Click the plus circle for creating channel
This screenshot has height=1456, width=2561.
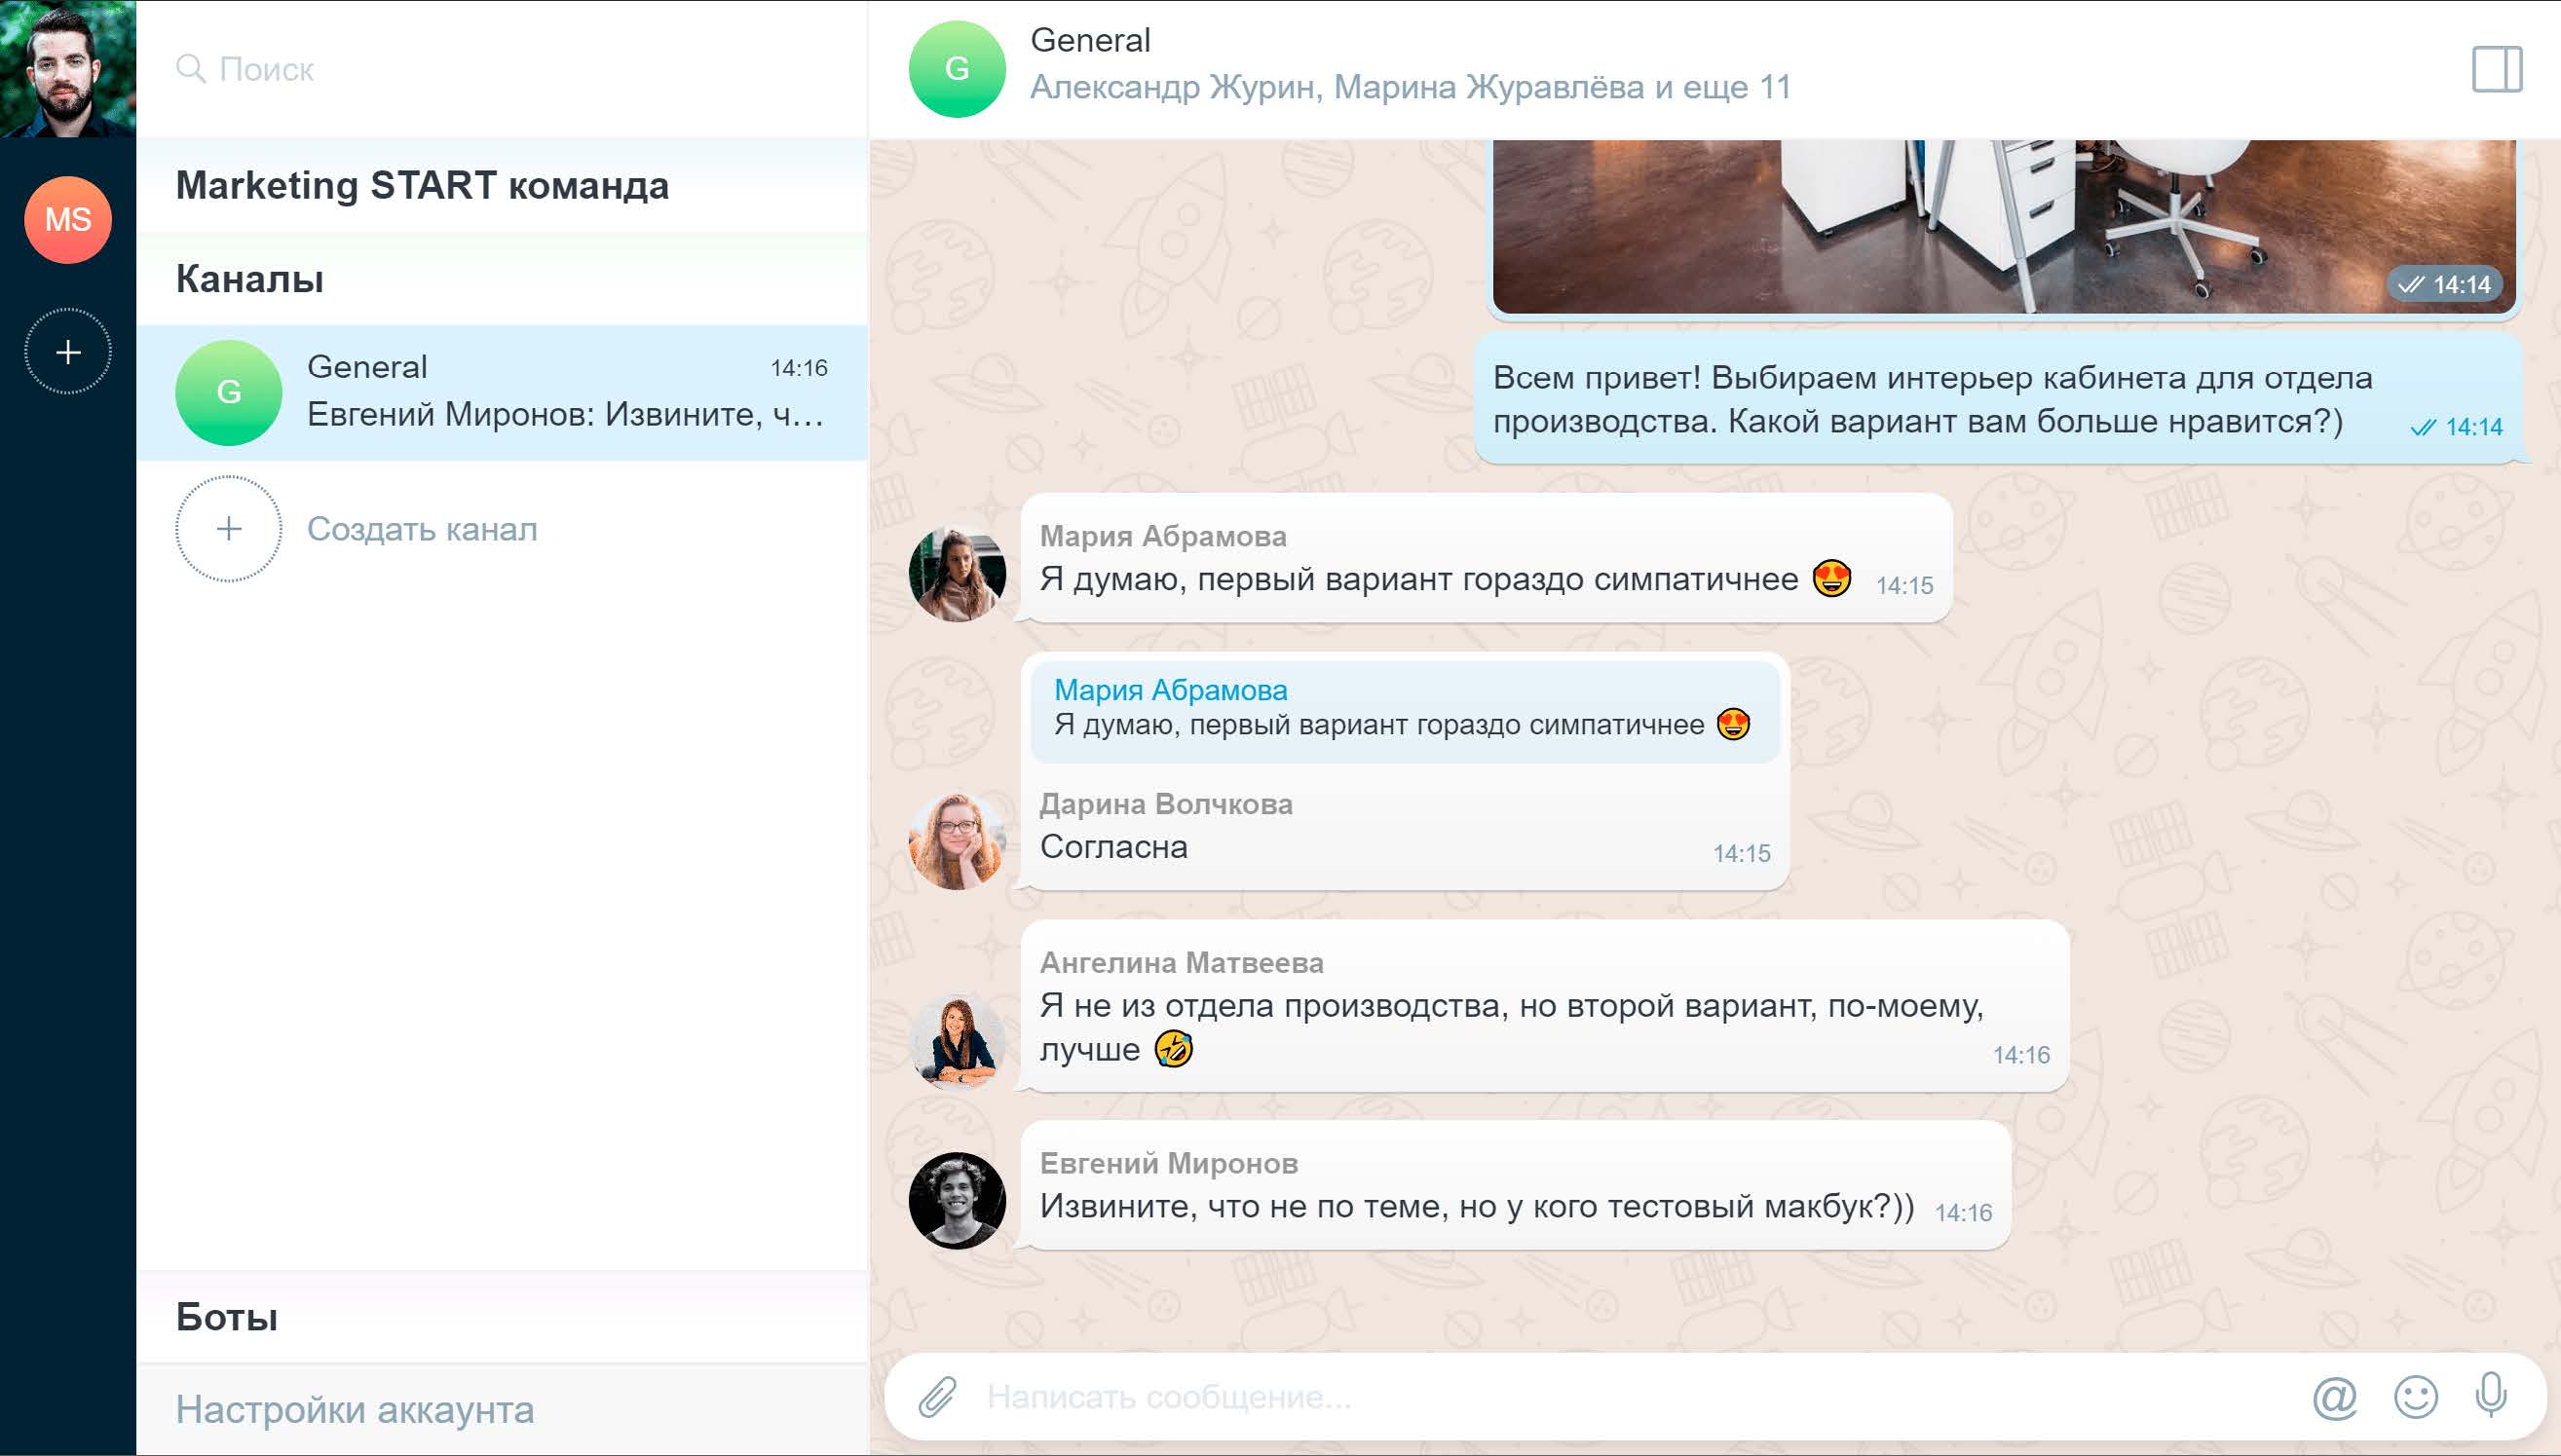click(229, 528)
